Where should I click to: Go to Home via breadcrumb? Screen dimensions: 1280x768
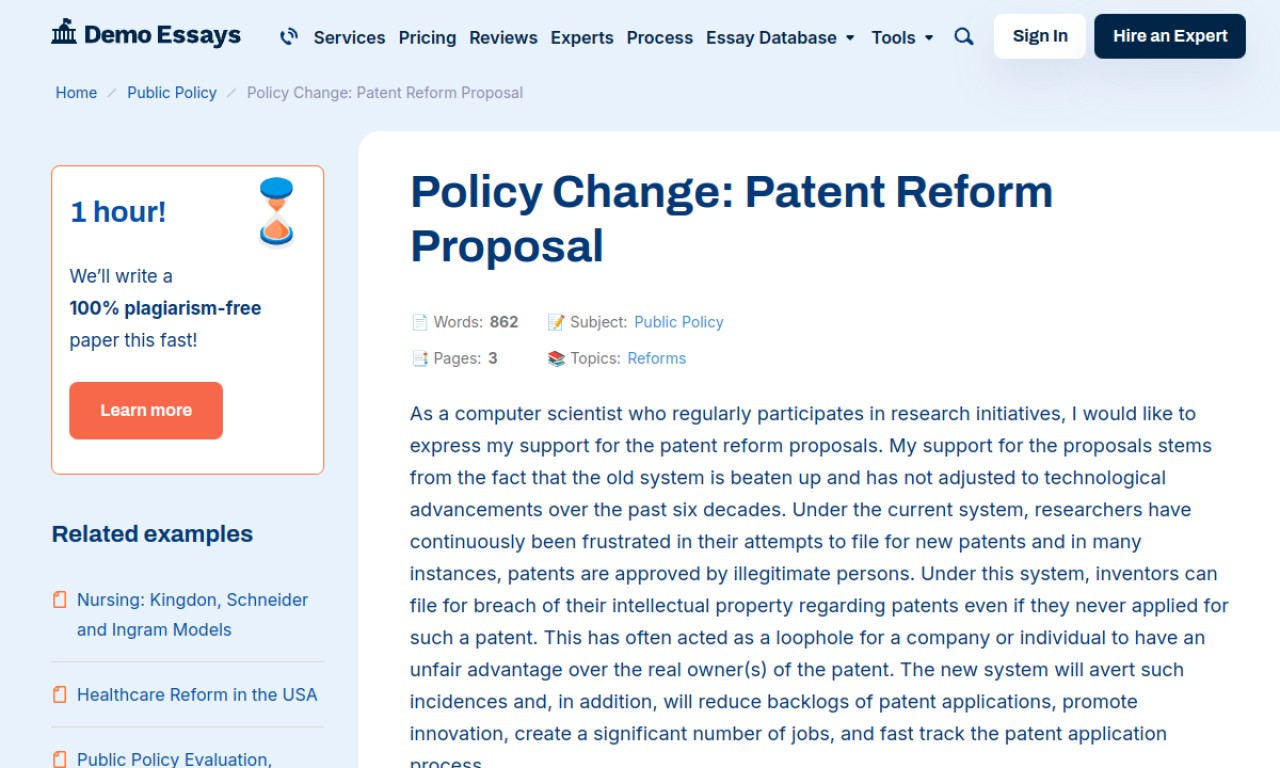click(76, 93)
